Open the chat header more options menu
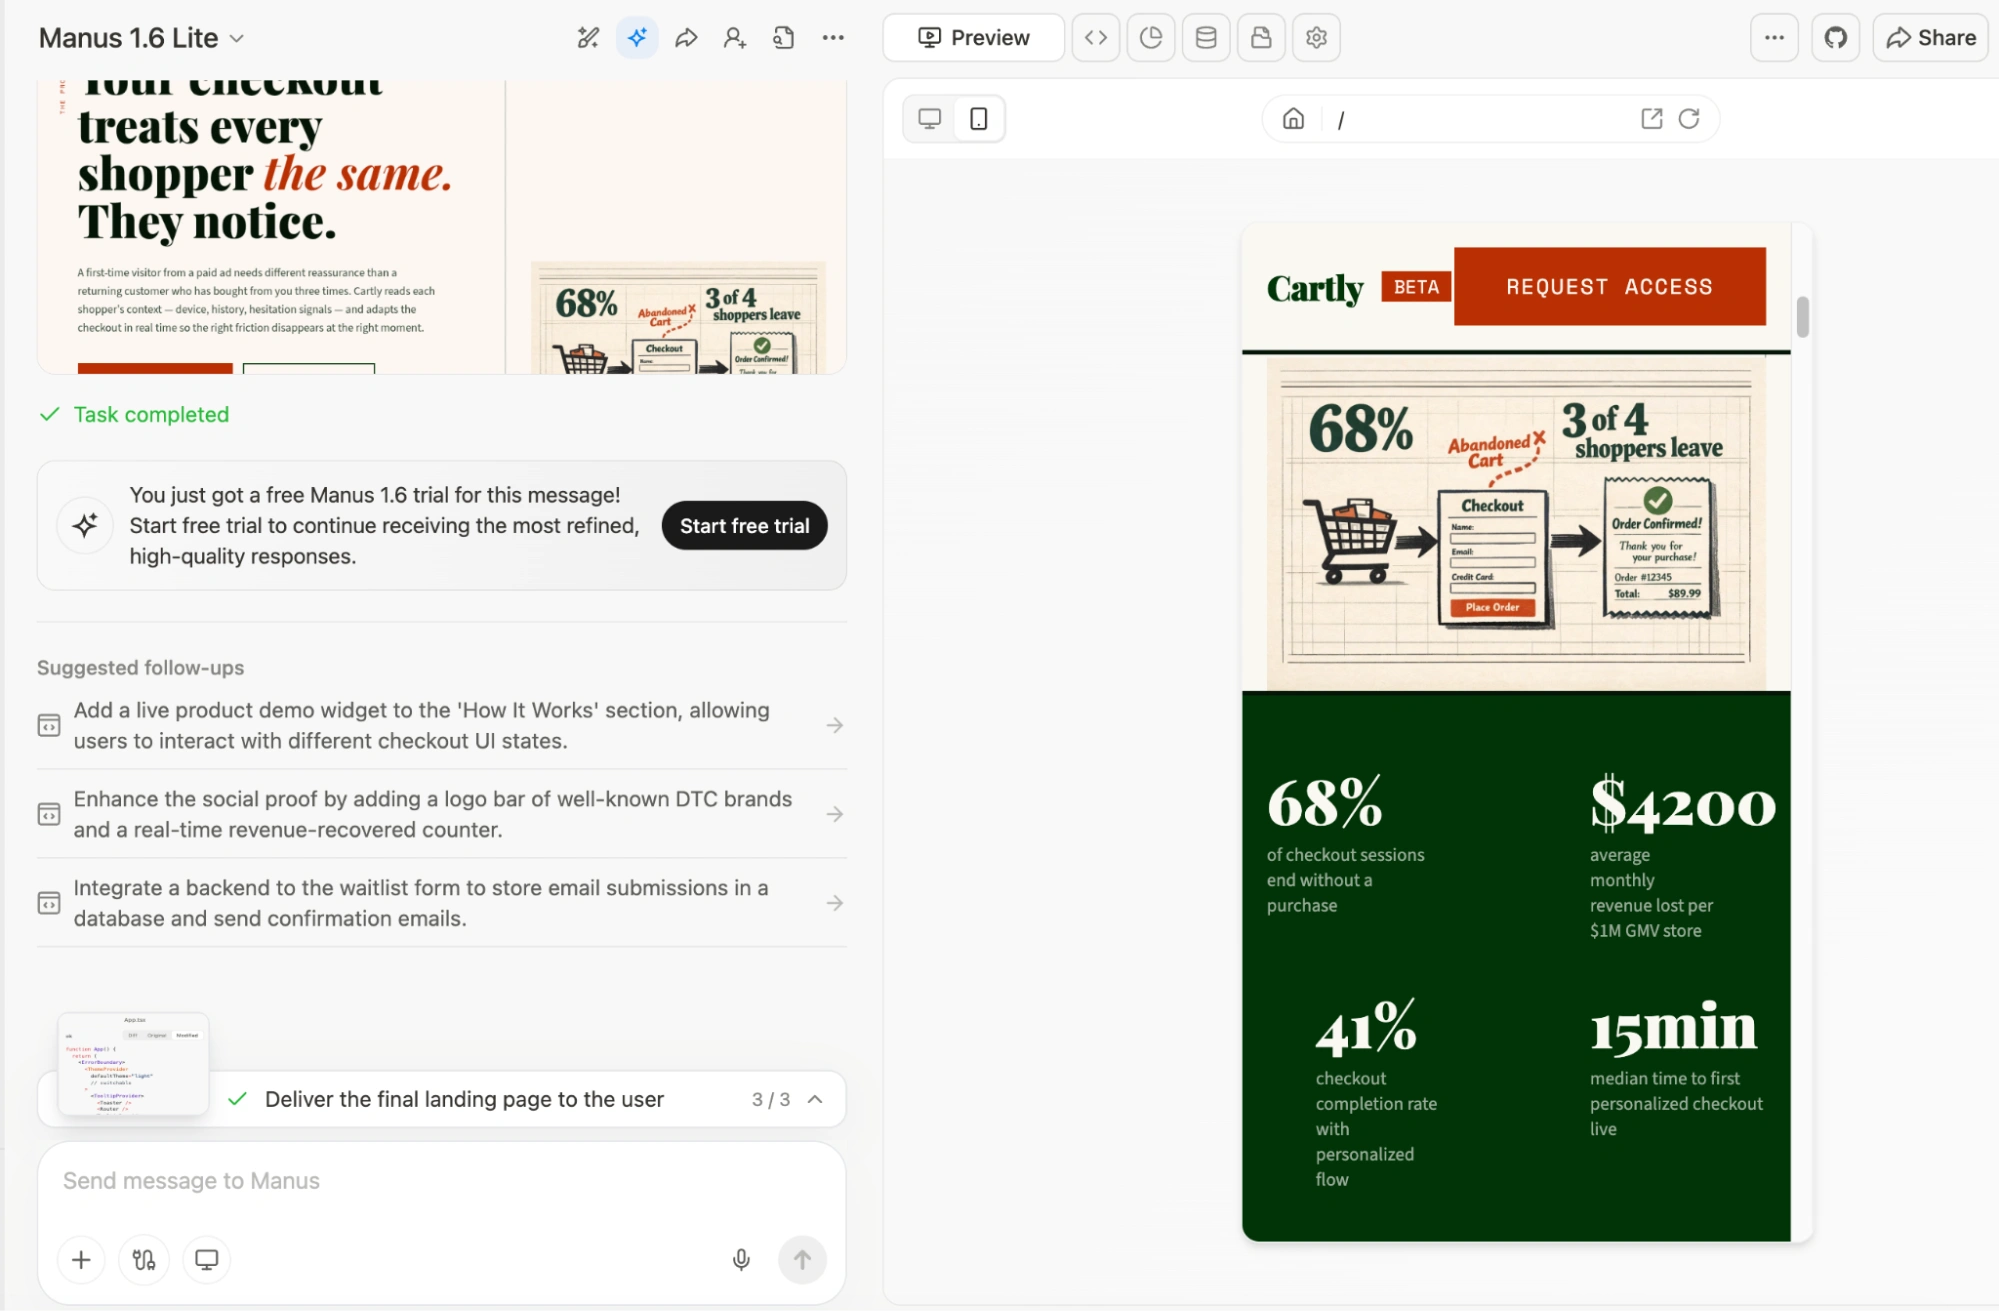This screenshot has height=1311, width=1999. tap(833, 38)
